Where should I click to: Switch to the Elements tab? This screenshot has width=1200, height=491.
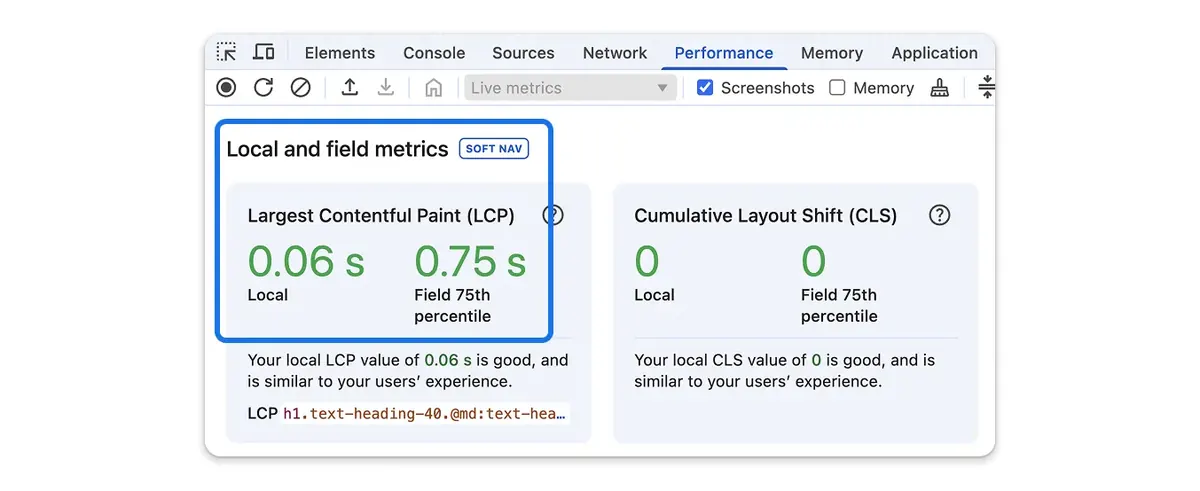coord(340,53)
